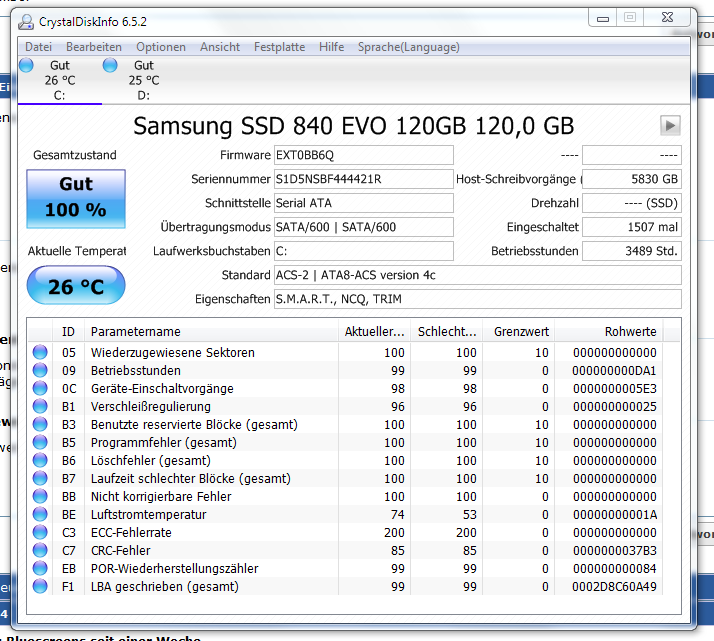Close the CrystalDiskInfo window
Screen dimensions: 714x641
point(667,17)
